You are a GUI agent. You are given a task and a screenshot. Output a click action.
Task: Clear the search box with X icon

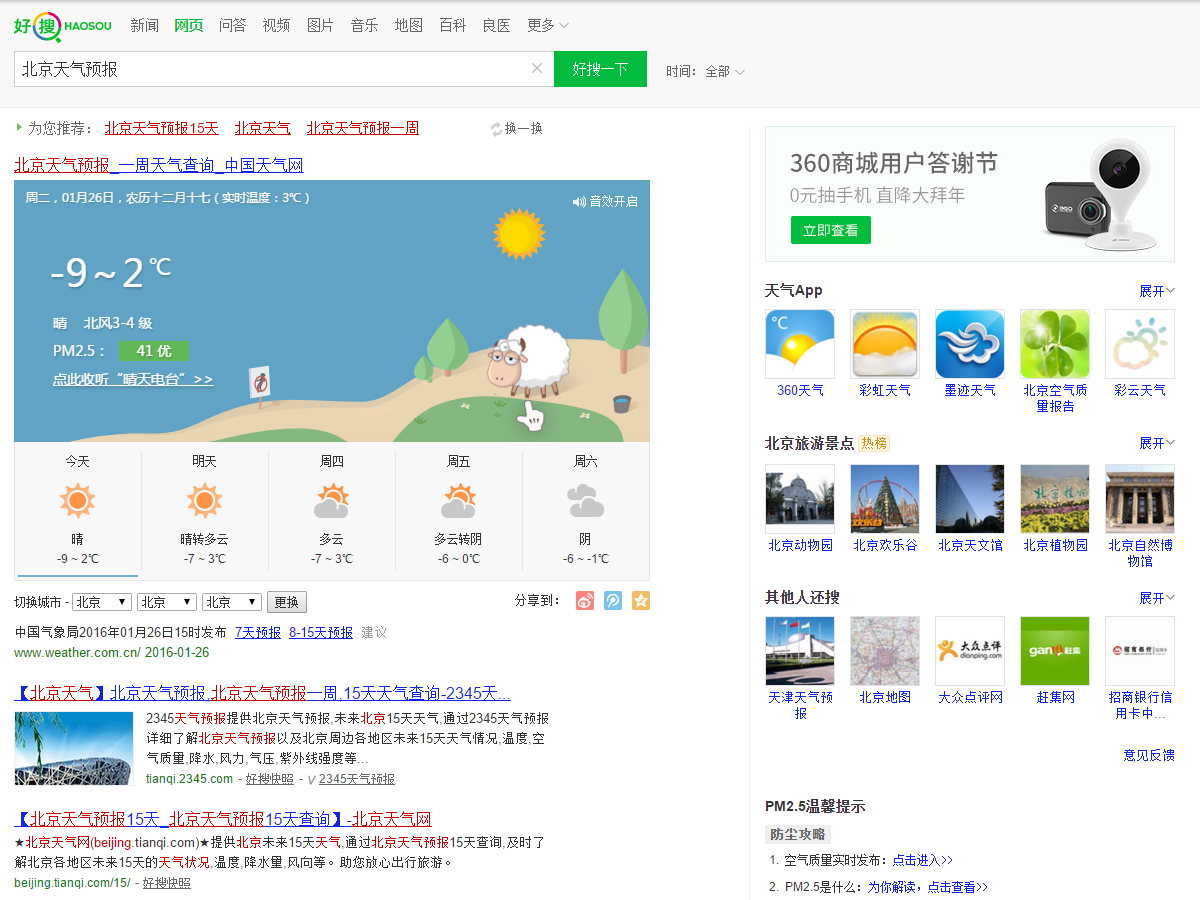click(537, 69)
